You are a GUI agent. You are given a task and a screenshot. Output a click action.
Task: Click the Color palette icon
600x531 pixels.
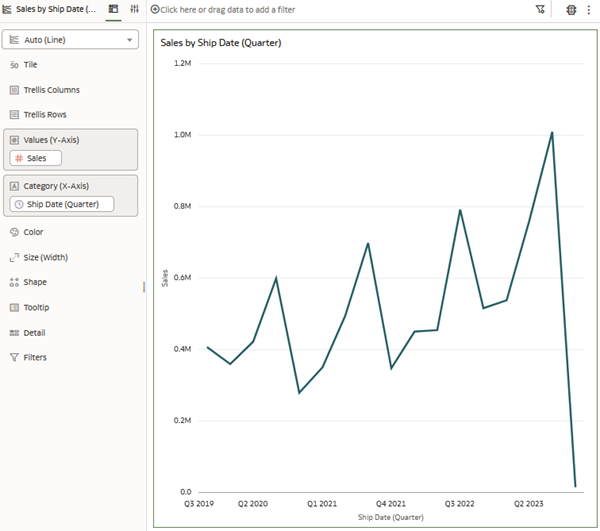tap(14, 232)
